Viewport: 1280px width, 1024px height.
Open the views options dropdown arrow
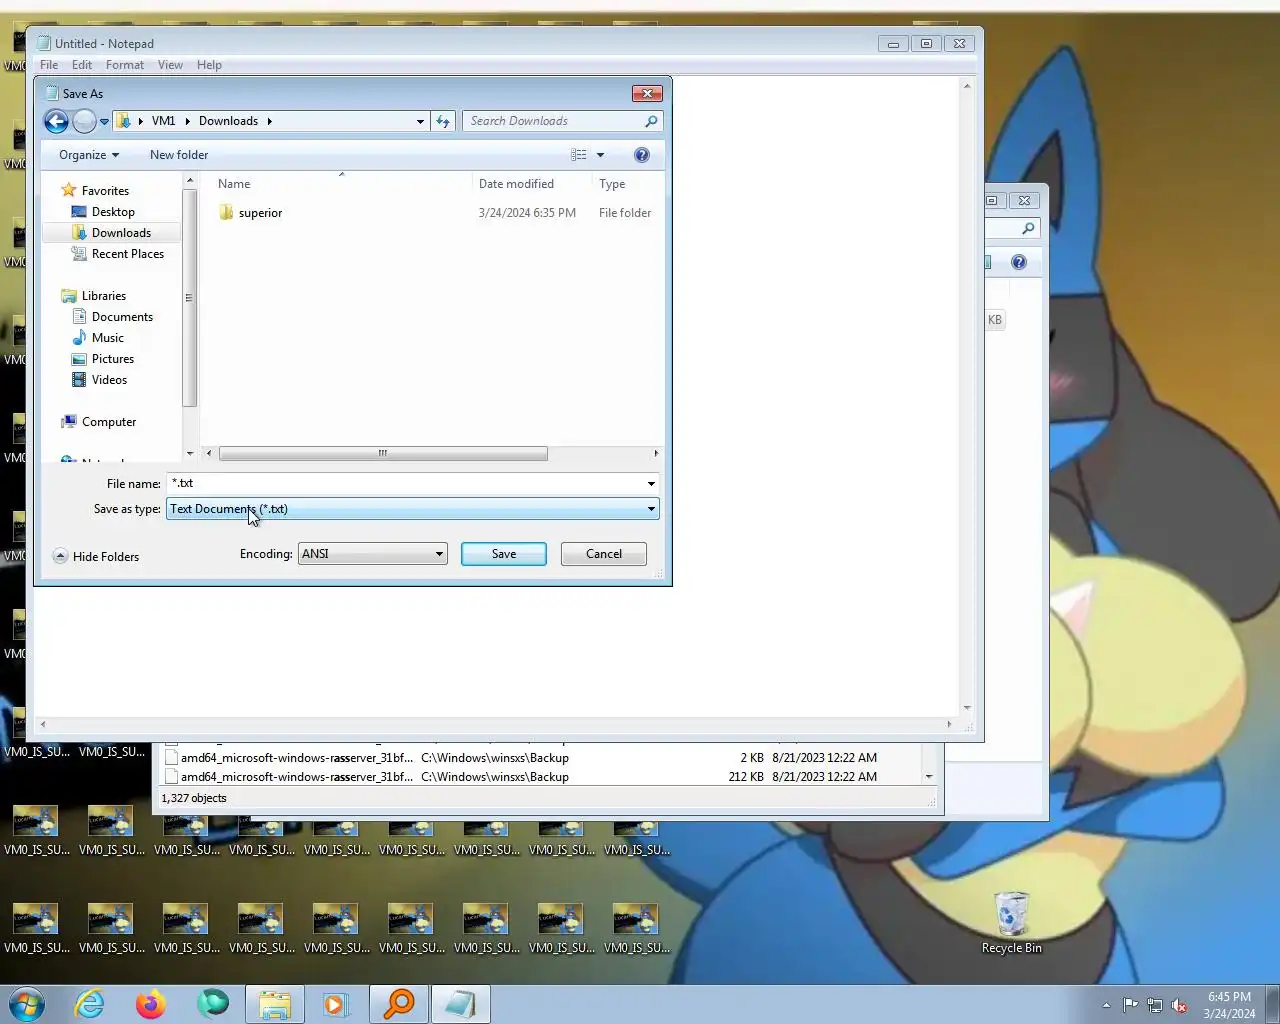(x=600, y=155)
